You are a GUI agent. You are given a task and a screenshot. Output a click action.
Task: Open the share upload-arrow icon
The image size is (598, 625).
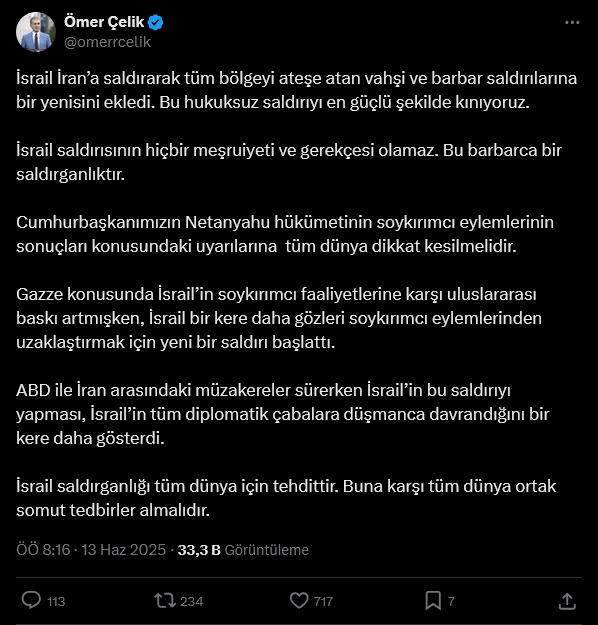(567, 601)
